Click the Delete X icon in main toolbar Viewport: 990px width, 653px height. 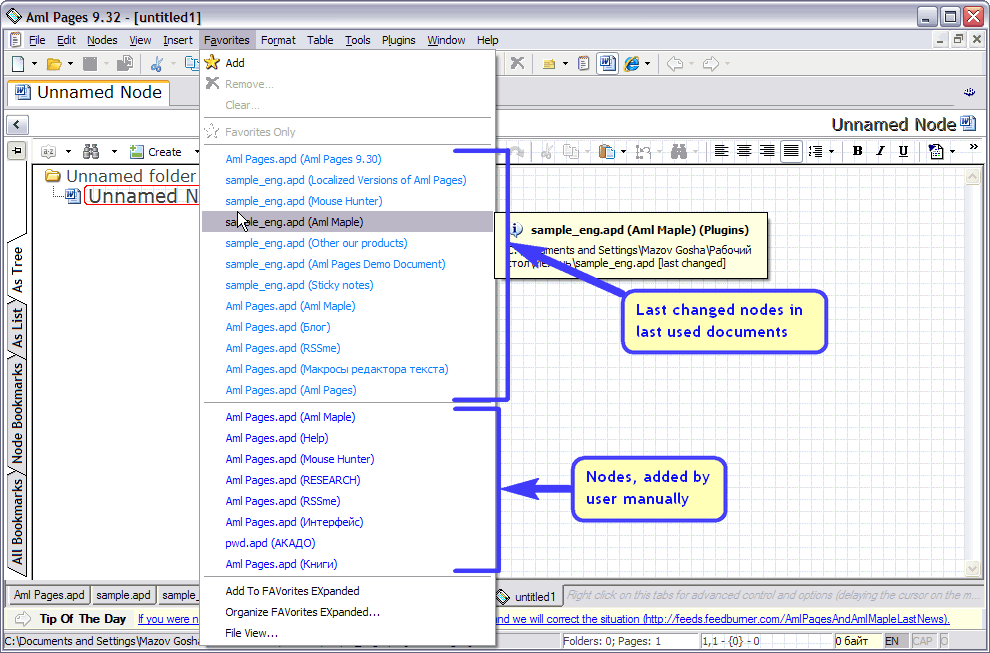tap(517, 63)
